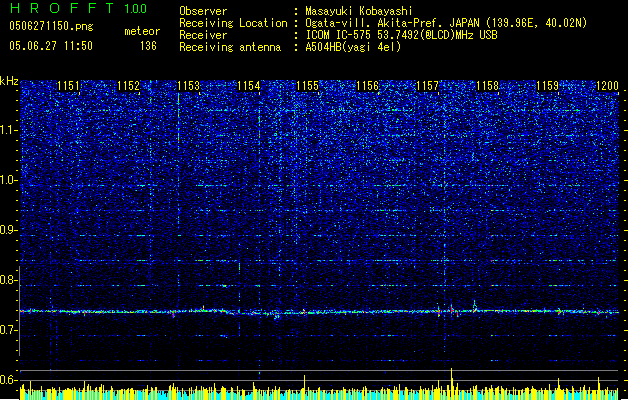The image size is (629, 400).
Task: Click the kHz axis unit label
Action: 9,81
